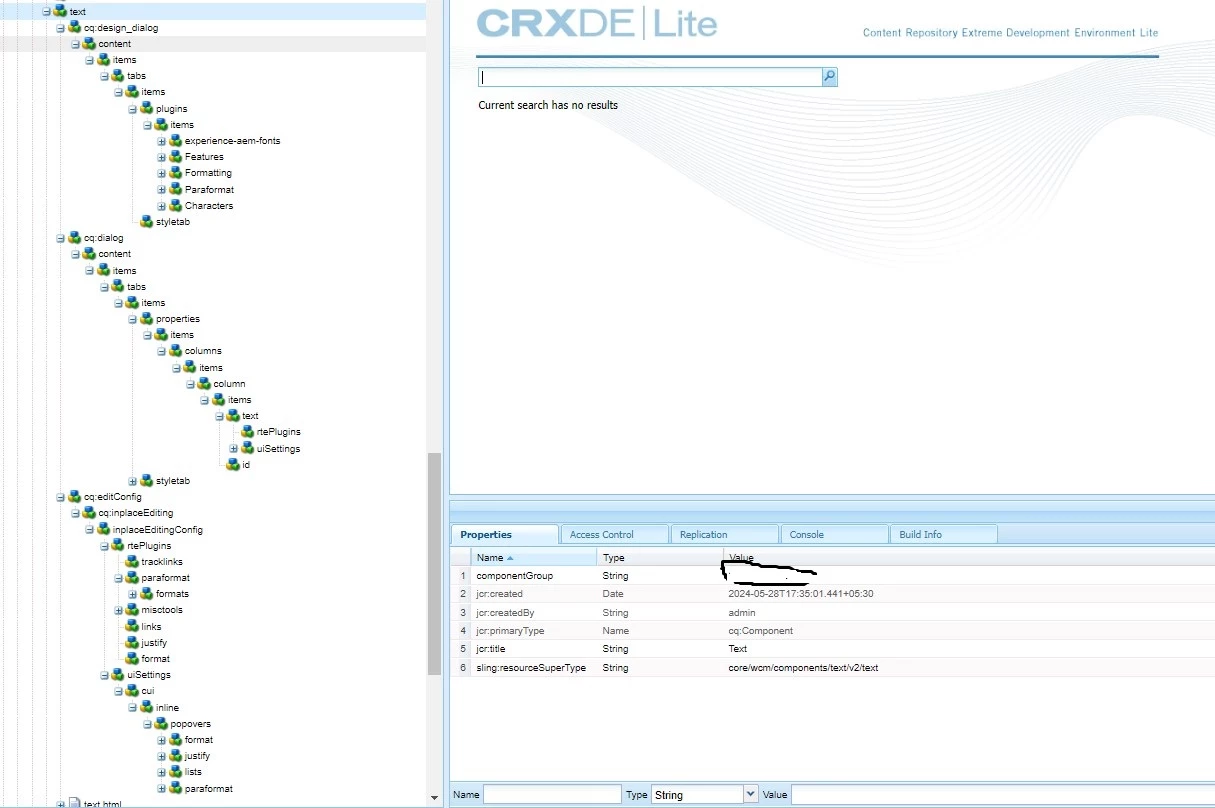The image size is (1215, 808).
Task: Open the Type dropdown for new property
Action: [x=750, y=794]
